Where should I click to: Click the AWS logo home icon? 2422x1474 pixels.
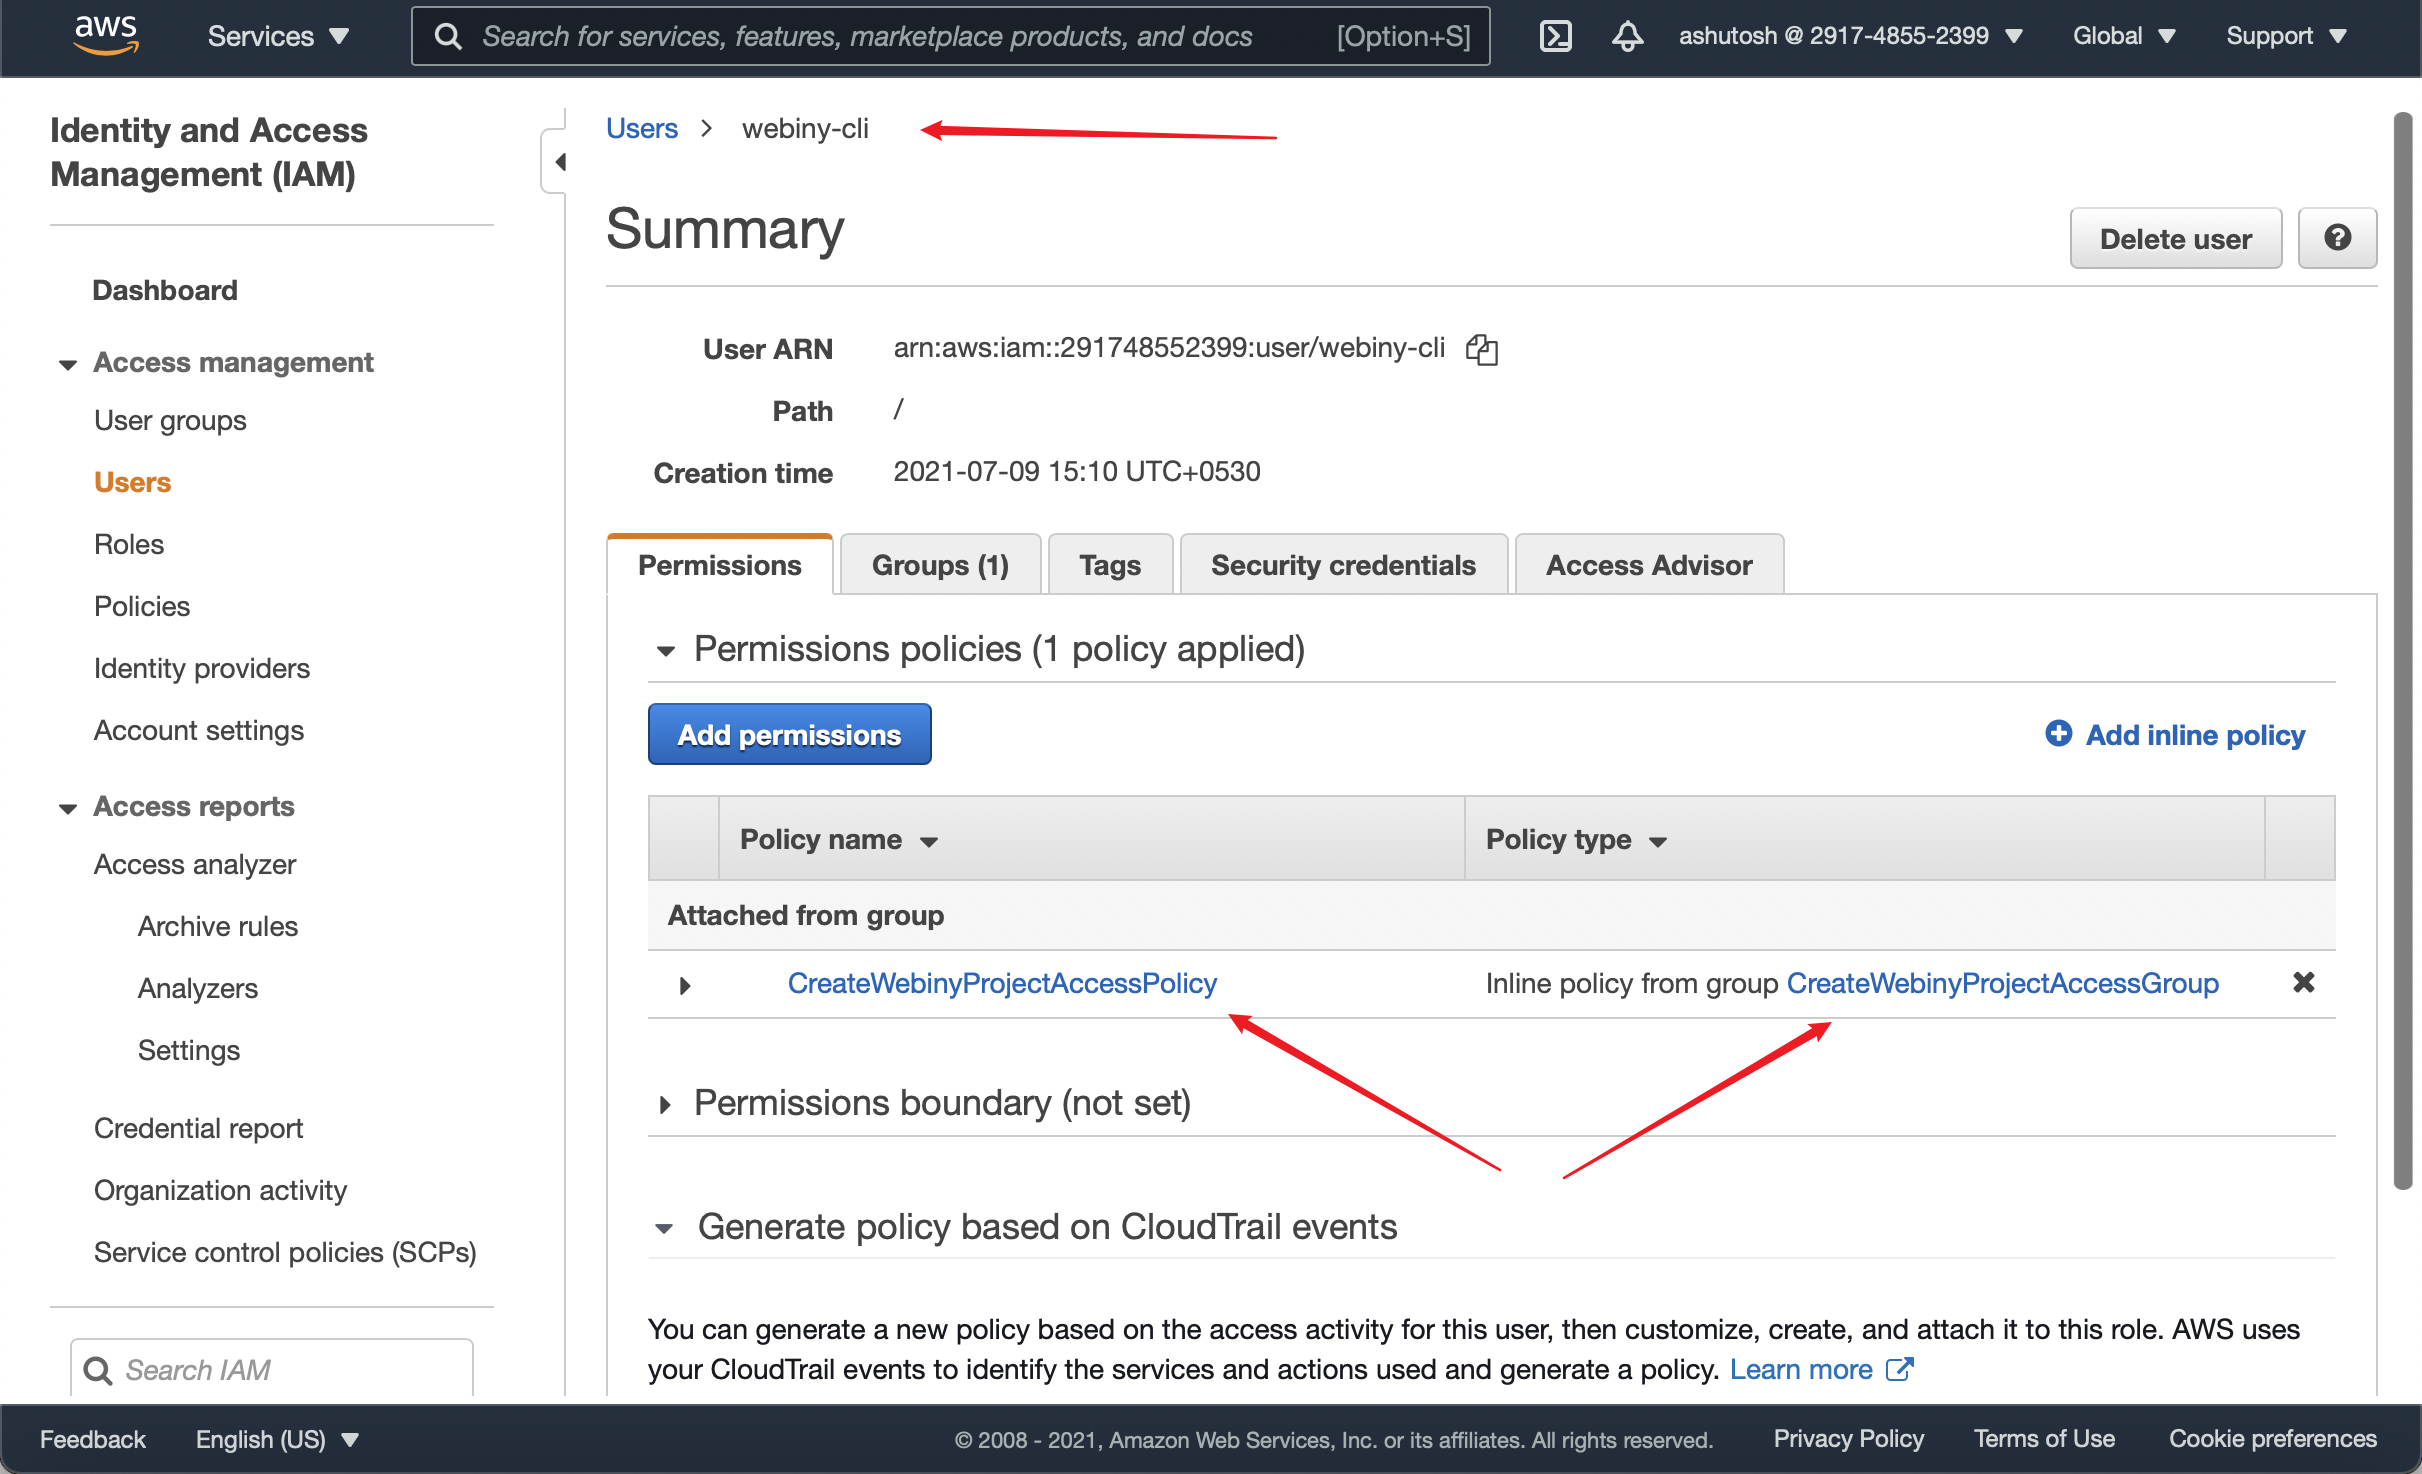click(106, 34)
